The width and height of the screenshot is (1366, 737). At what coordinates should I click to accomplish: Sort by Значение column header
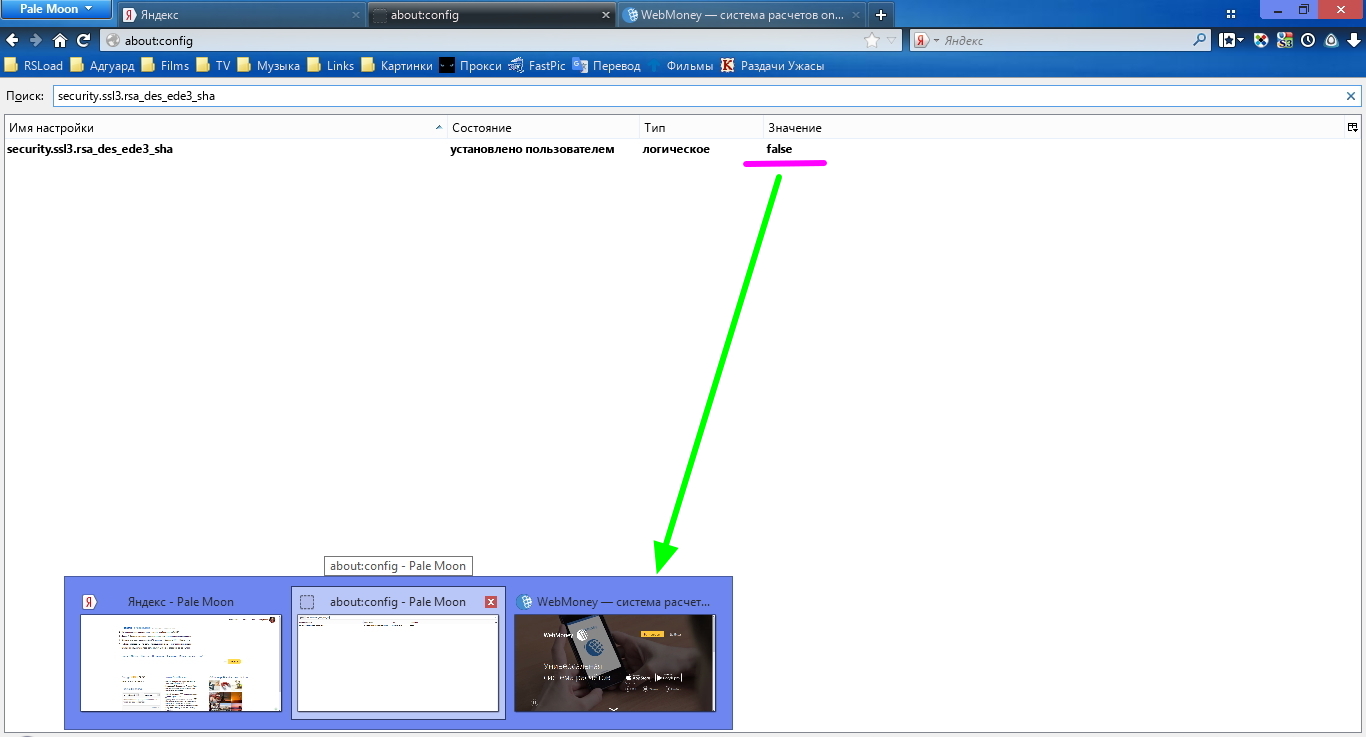(1054, 128)
